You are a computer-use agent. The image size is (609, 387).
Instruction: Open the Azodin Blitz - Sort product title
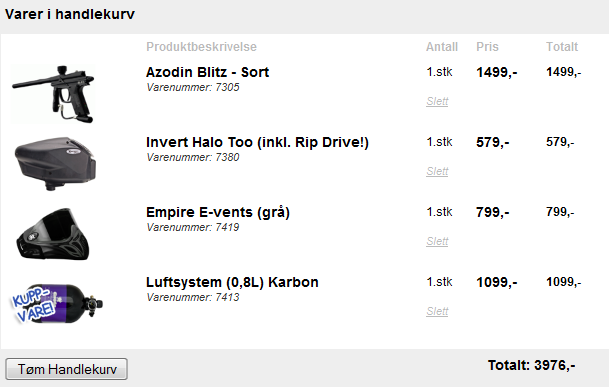click(207, 72)
